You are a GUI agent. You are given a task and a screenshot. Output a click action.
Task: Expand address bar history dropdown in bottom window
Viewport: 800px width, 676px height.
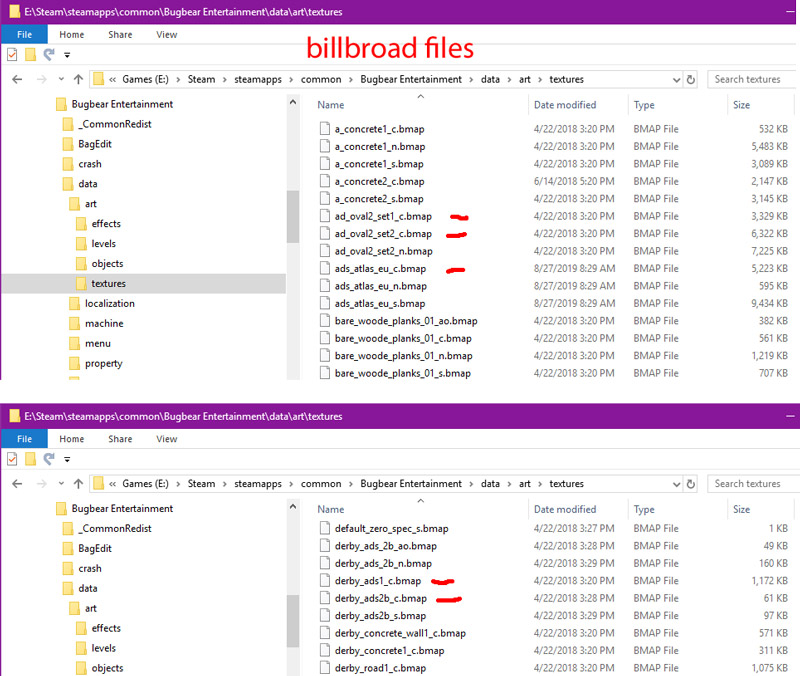(677, 484)
